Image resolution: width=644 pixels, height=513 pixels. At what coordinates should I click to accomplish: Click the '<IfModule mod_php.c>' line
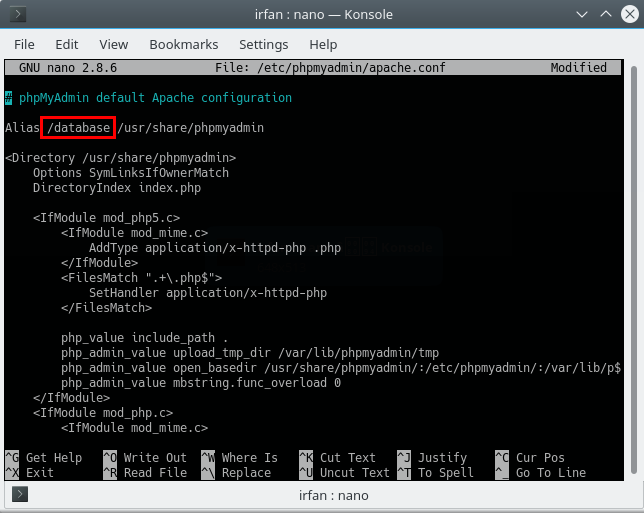point(103,413)
